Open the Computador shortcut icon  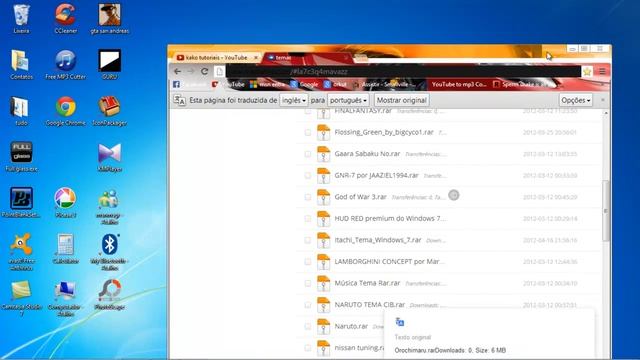(x=65, y=298)
